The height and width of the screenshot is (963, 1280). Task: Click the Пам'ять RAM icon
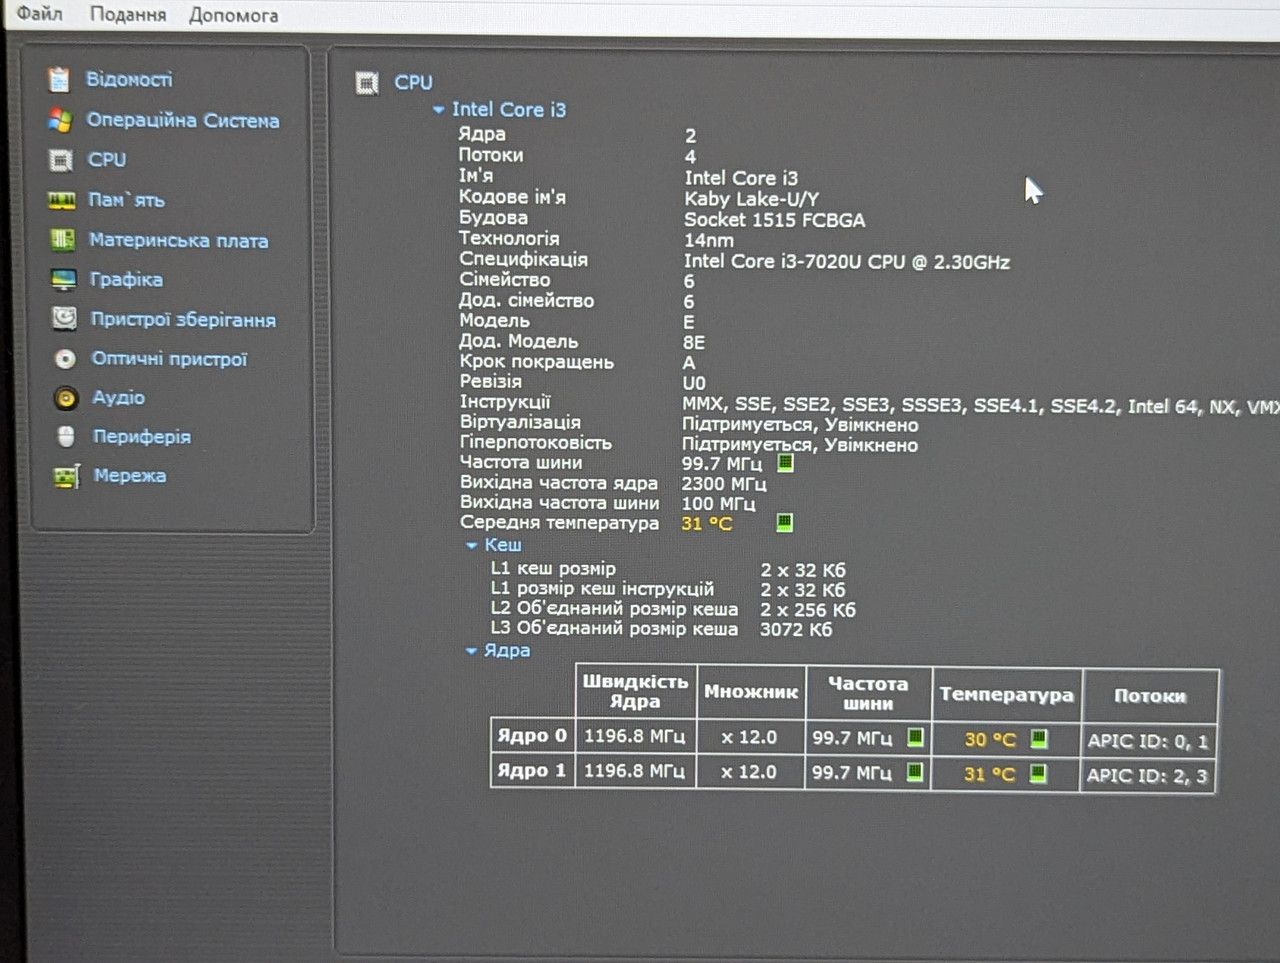pyautogui.click(x=62, y=200)
